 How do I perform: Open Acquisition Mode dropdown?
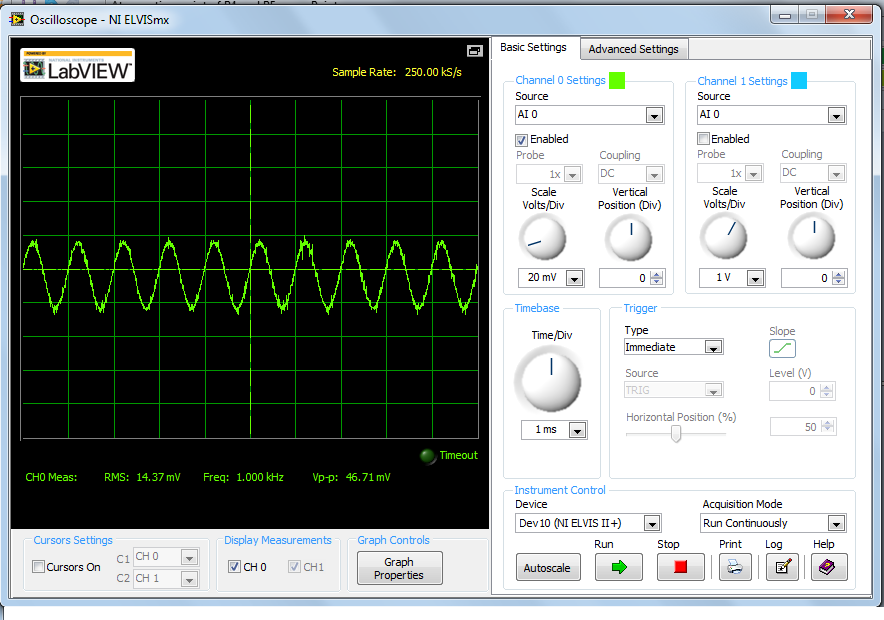[837, 524]
